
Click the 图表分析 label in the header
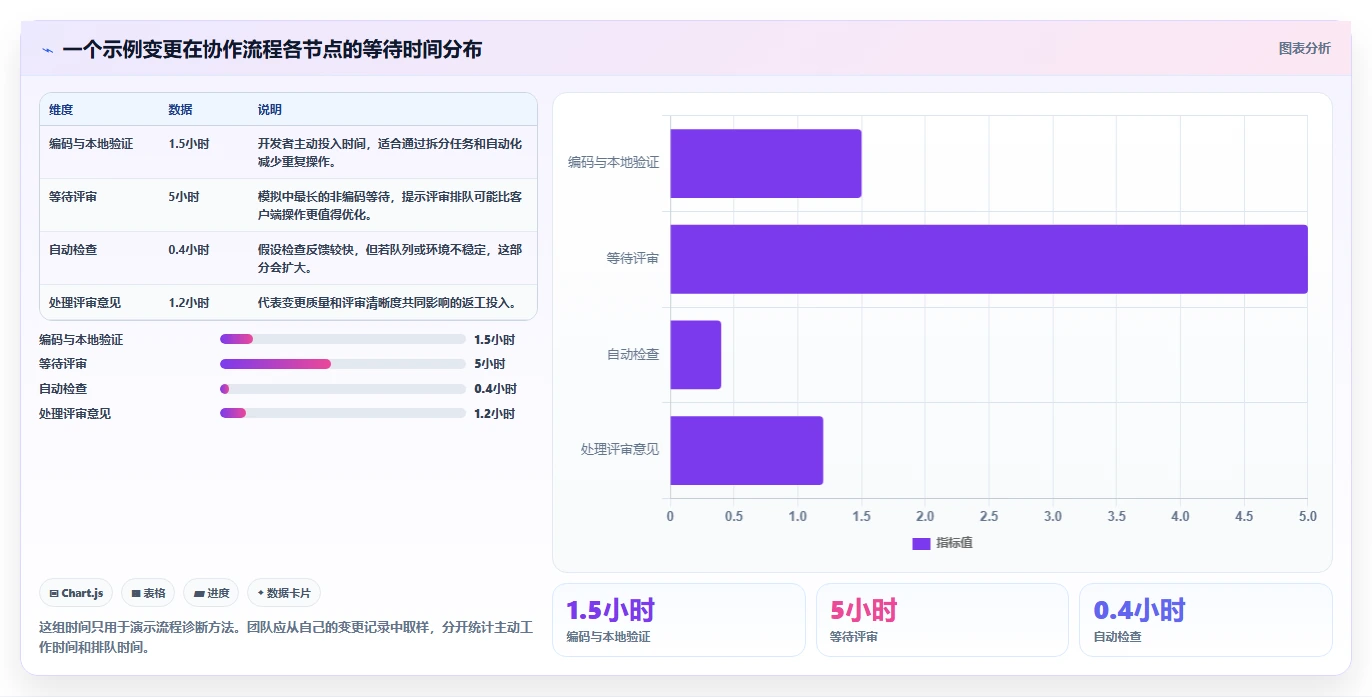[x=1304, y=48]
